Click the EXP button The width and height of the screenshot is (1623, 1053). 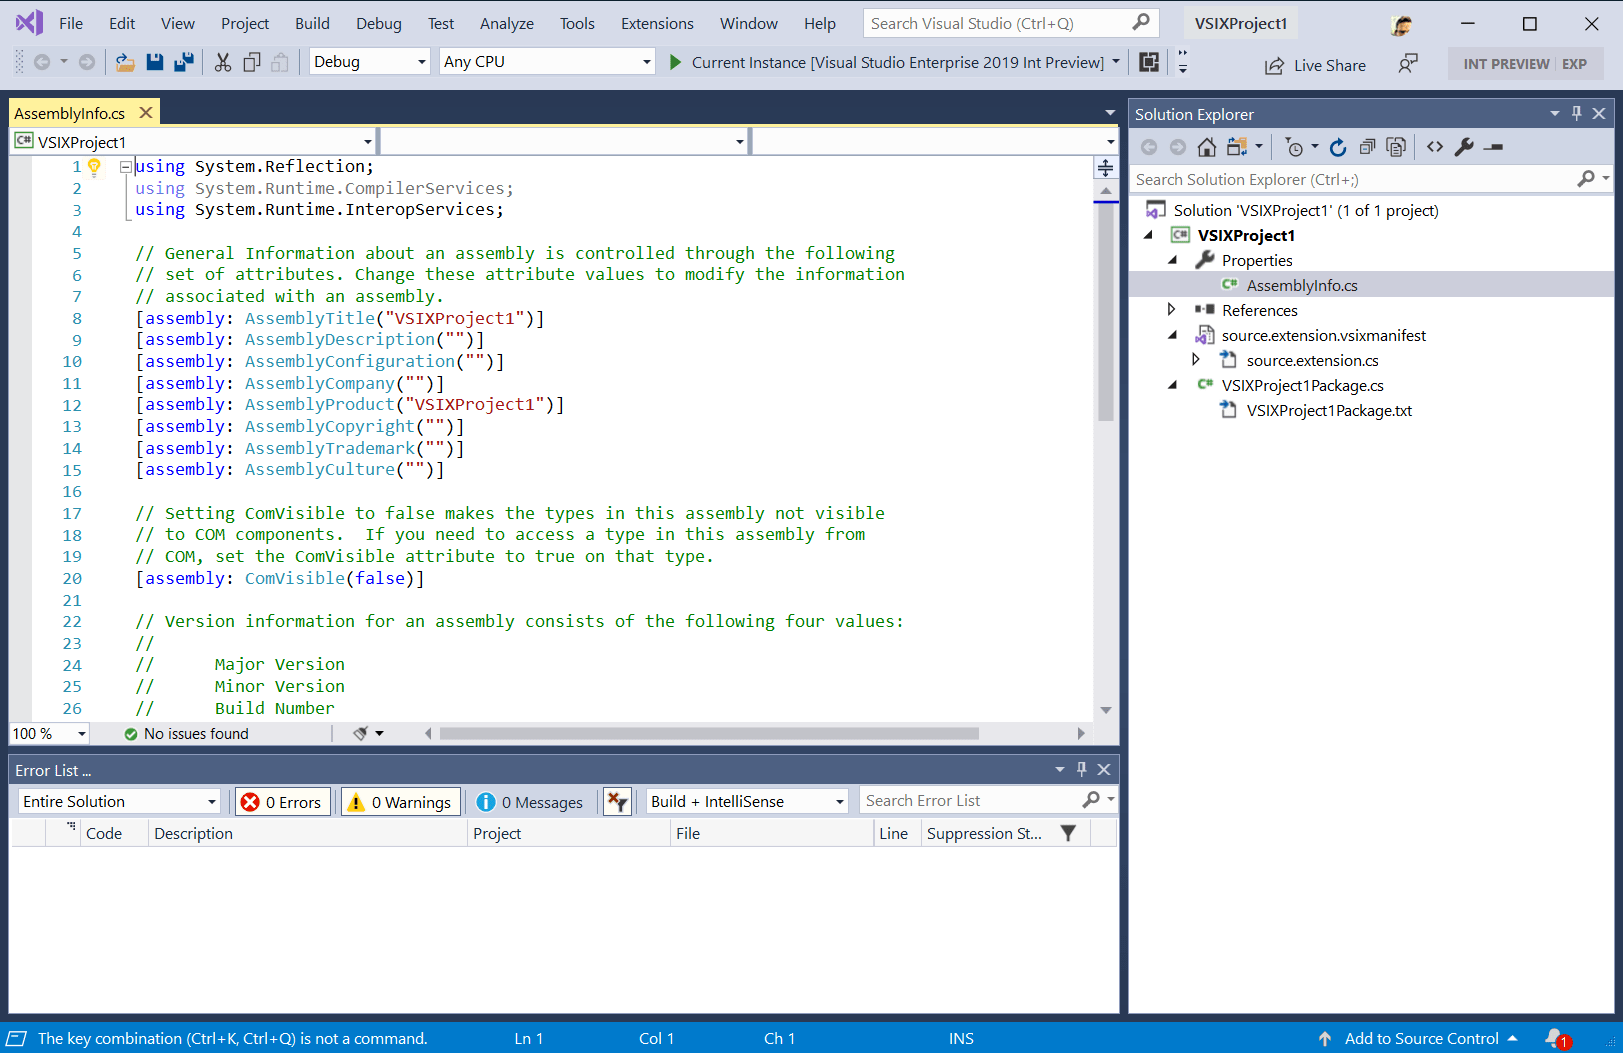click(x=1575, y=64)
